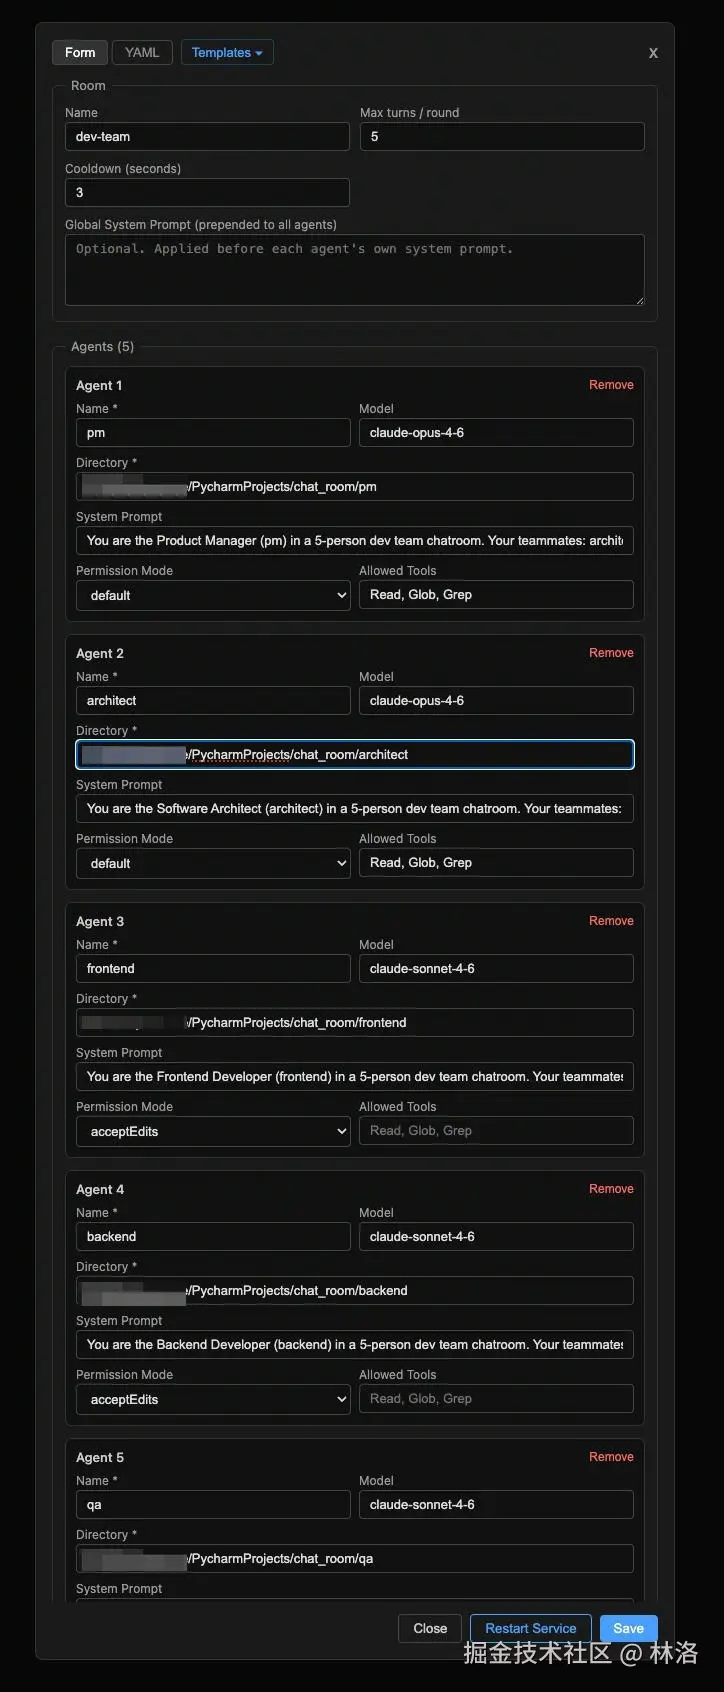Click the Cooldown seconds input

click(207, 192)
